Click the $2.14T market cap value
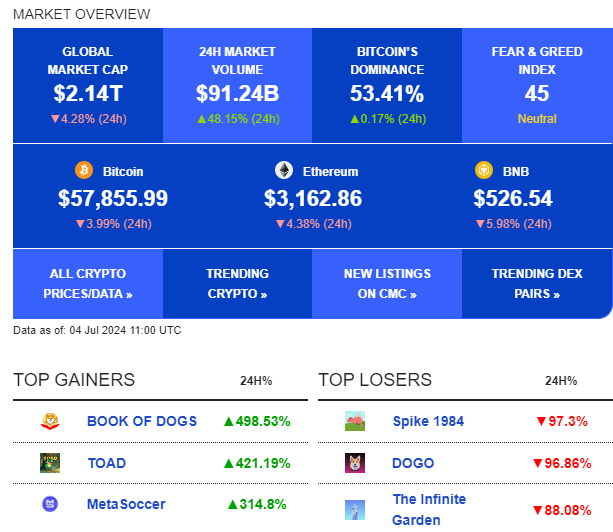This screenshot has width=613, height=532. (88, 93)
